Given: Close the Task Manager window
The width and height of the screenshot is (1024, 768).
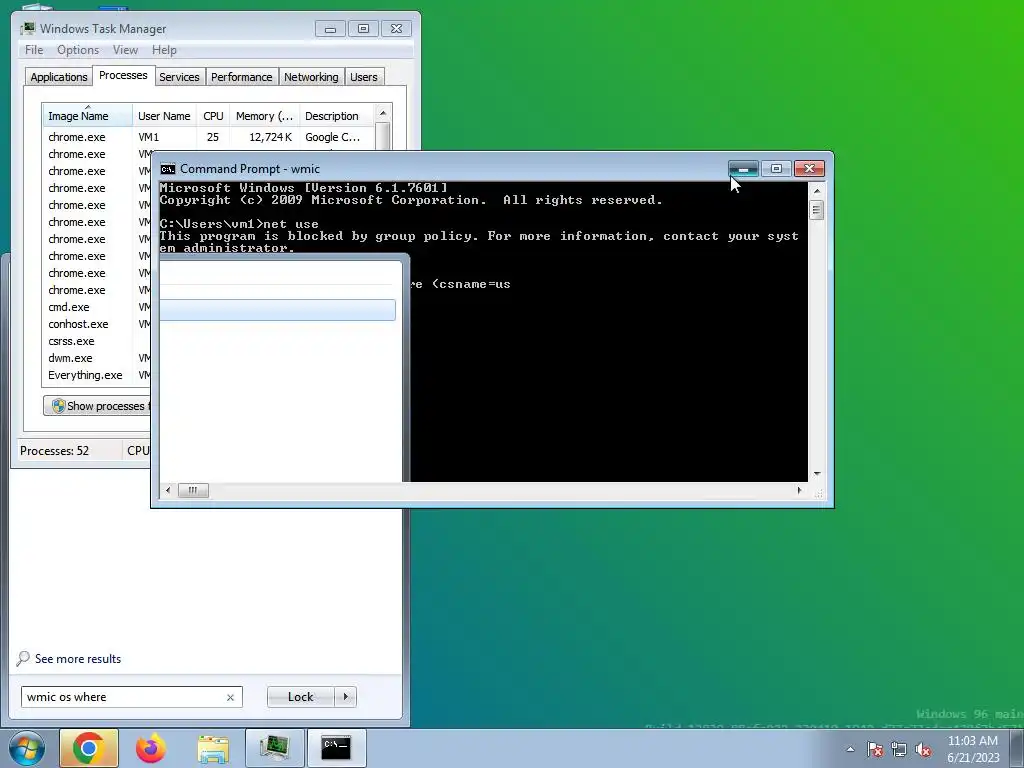Looking at the screenshot, I should click(x=396, y=29).
